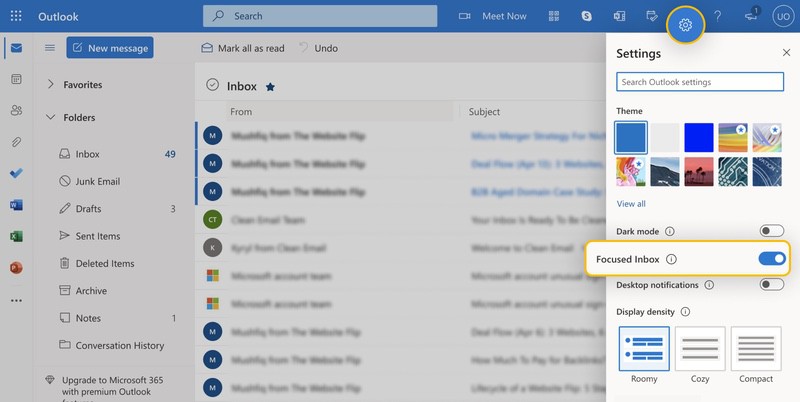Show more apps ellipsis in rail
Screen dimensions: 800x402
pos(16,300)
